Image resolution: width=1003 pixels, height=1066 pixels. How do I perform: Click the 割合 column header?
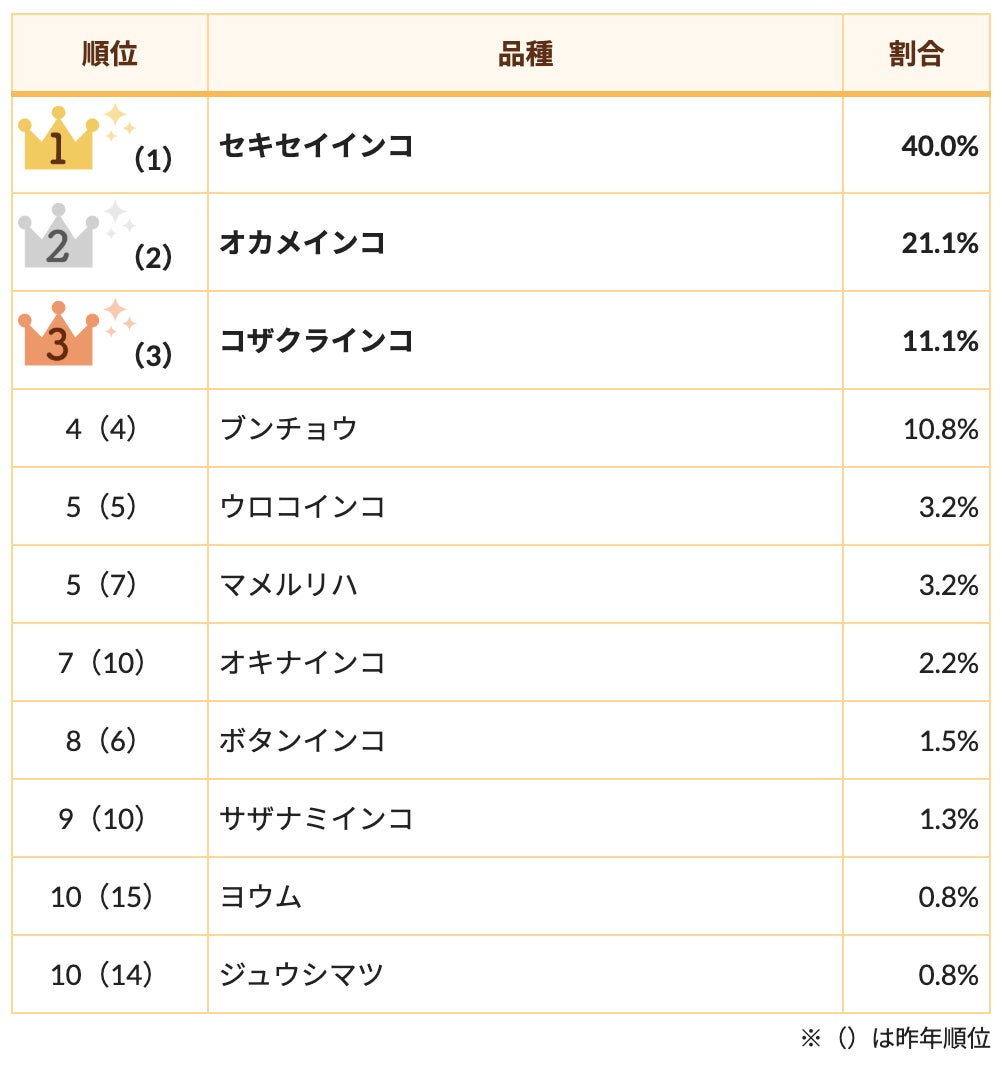[x=915, y=54]
